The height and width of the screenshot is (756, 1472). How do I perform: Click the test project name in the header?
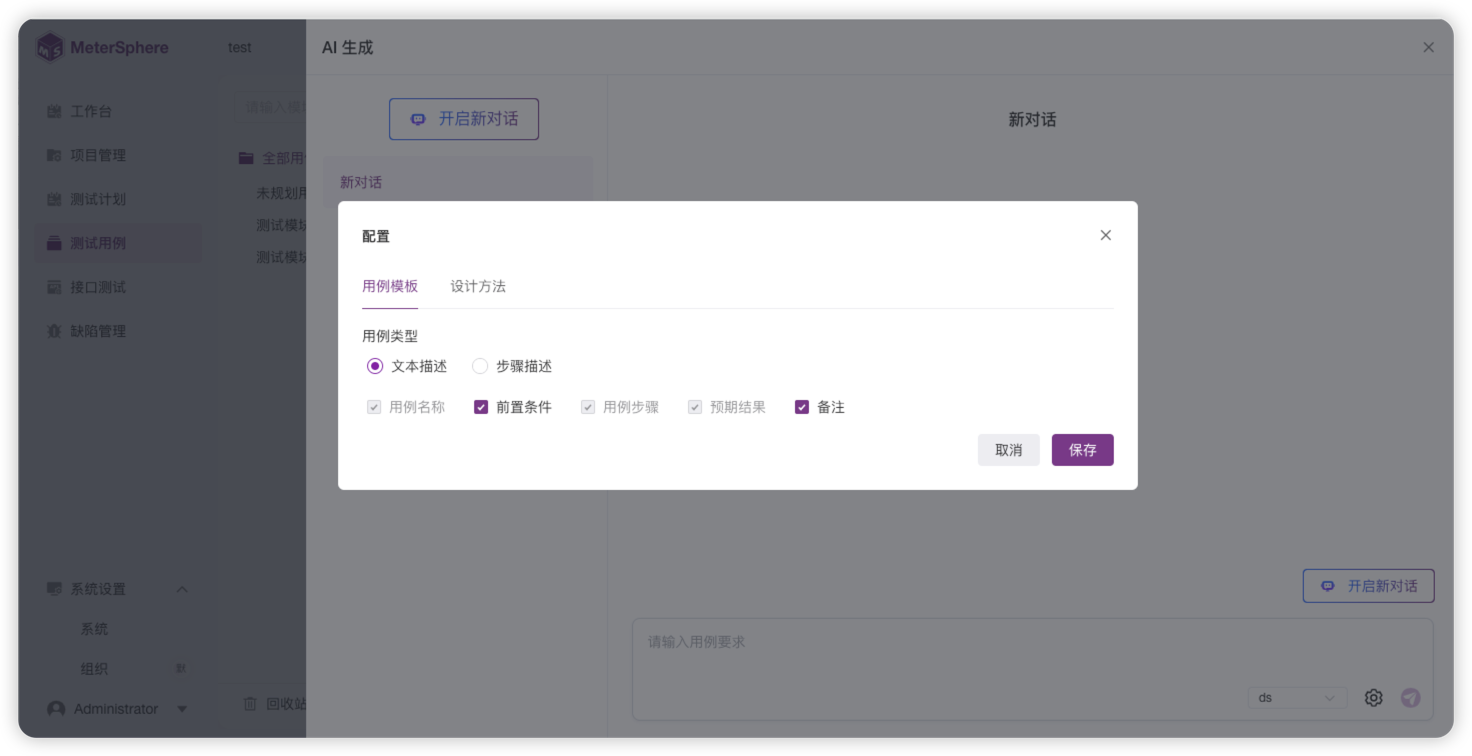[240, 47]
